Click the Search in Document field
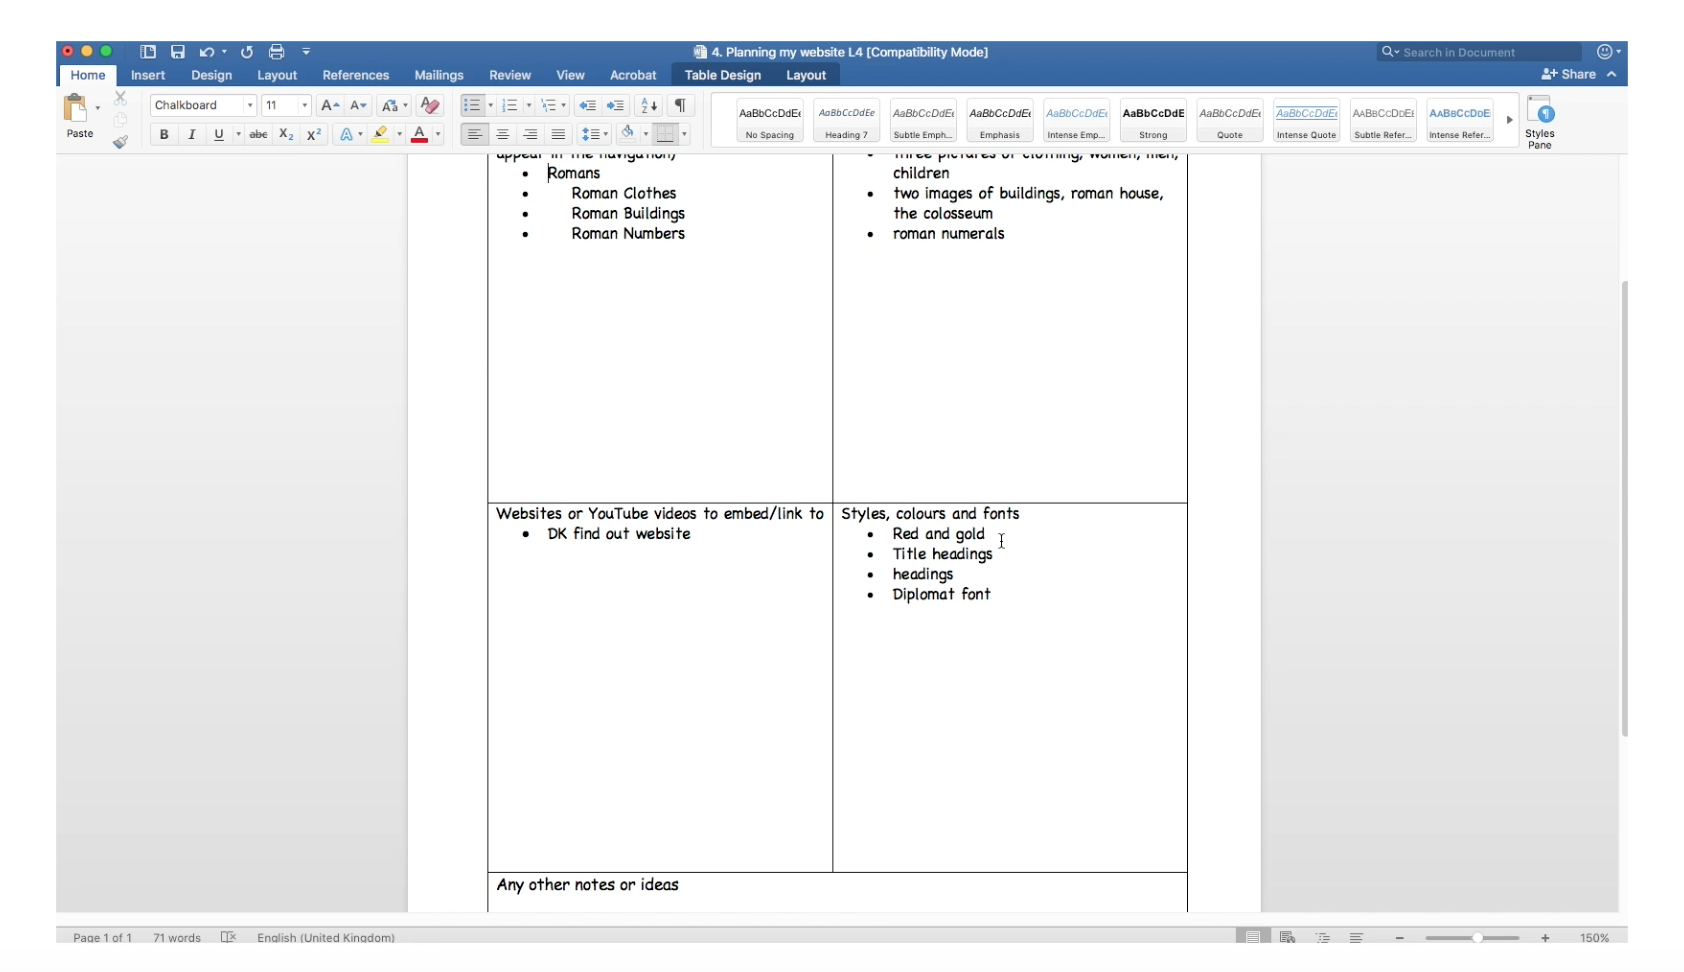Viewport: 1684px width, 972px height. [1479, 52]
